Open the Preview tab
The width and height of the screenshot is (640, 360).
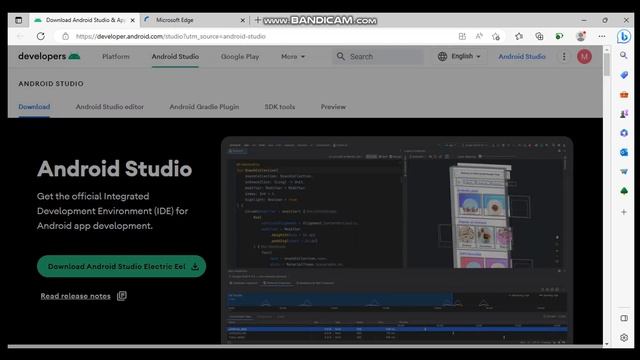[x=333, y=107]
